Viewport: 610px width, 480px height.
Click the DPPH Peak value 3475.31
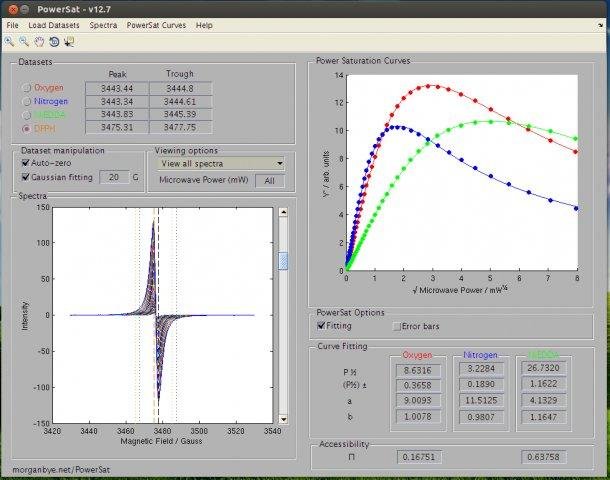click(x=117, y=128)
